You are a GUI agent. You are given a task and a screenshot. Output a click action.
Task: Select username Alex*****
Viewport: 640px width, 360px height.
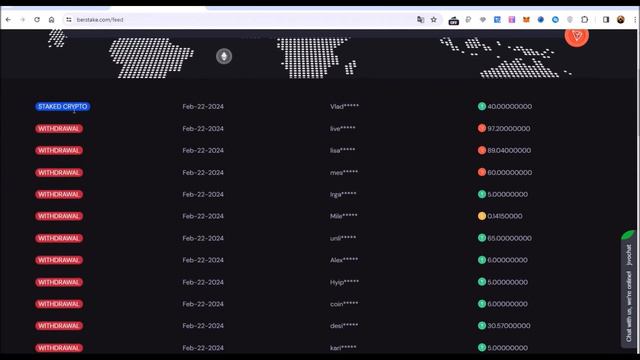(344, 260)
